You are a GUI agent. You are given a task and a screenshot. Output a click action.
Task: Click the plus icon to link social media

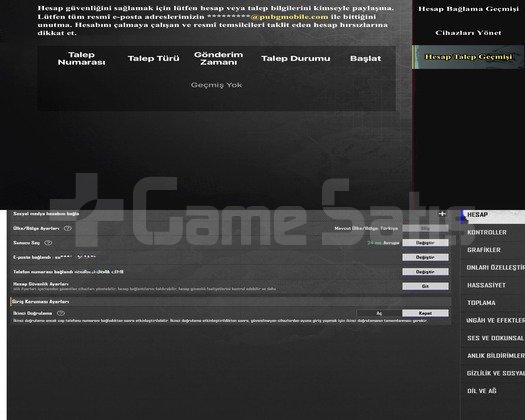(442, 214)
